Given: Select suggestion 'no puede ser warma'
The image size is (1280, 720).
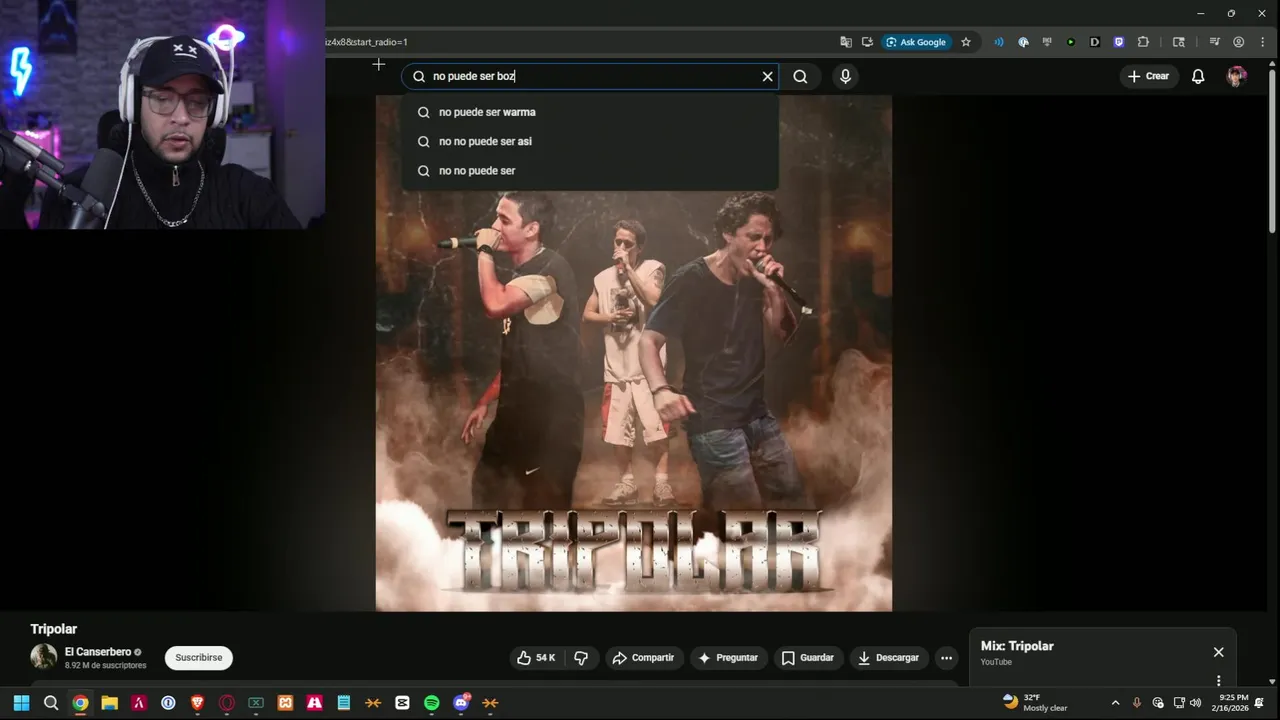Looking at the screenshot, I should 590,112.
